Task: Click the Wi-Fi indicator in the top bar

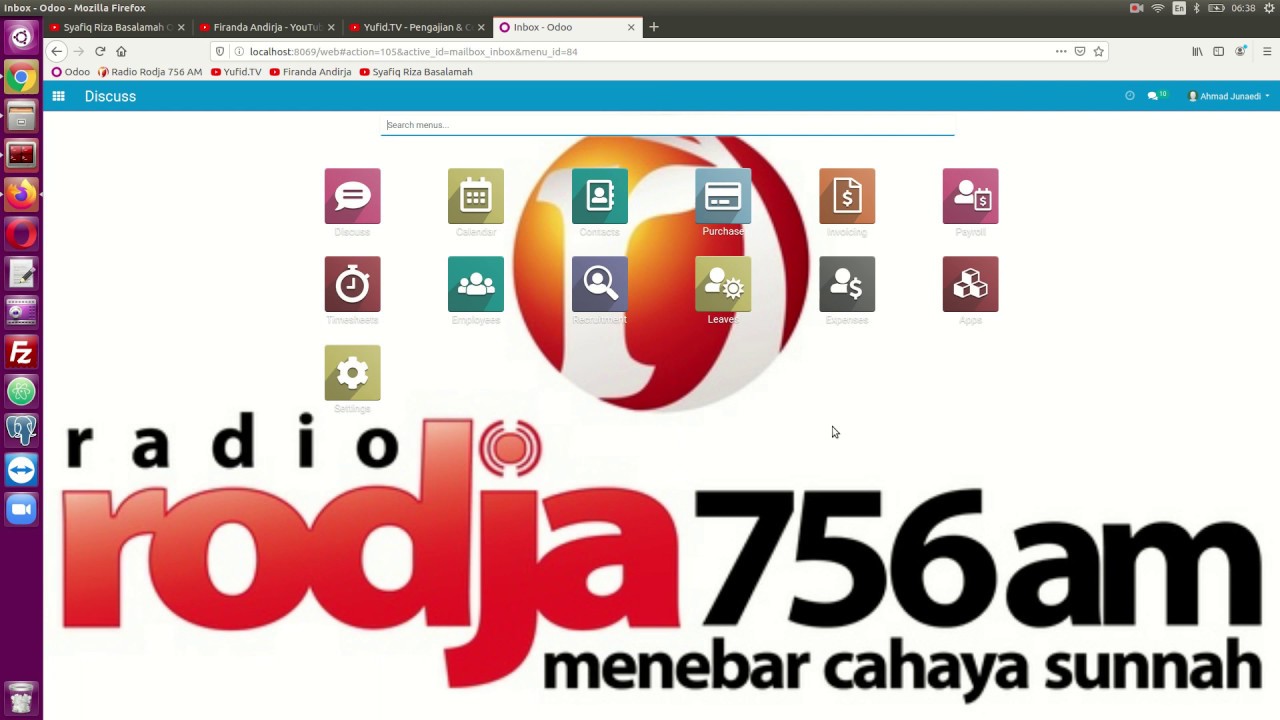Action: tap(1158, 8)
